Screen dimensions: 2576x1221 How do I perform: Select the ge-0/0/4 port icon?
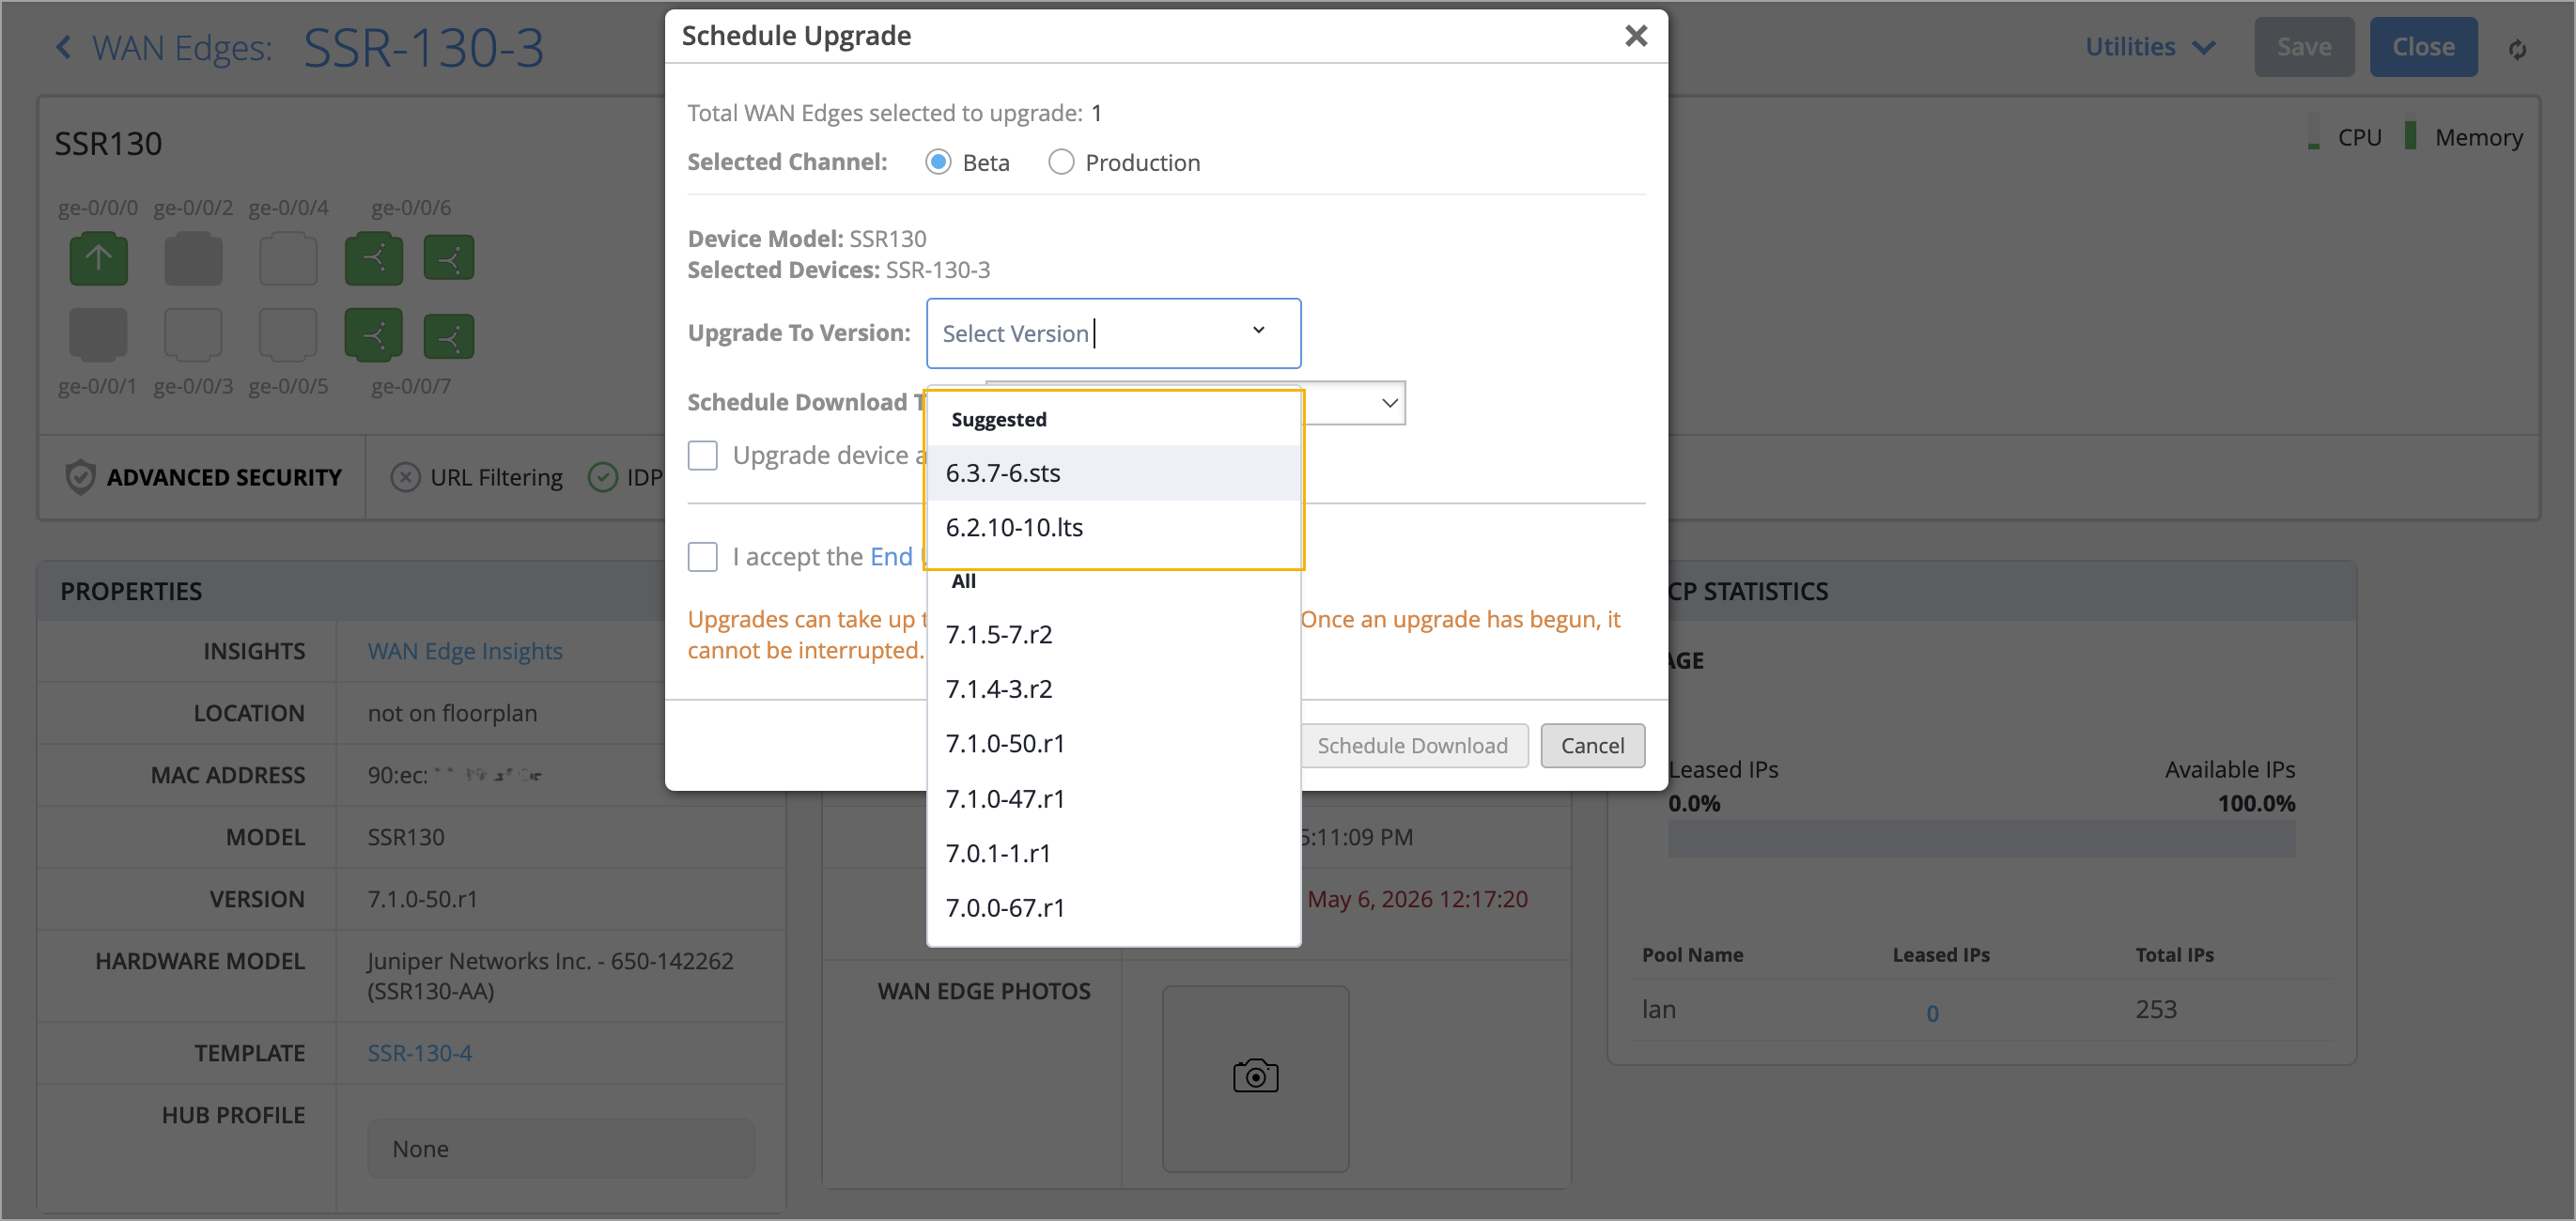pyautogui.click(x=288, y=259)
